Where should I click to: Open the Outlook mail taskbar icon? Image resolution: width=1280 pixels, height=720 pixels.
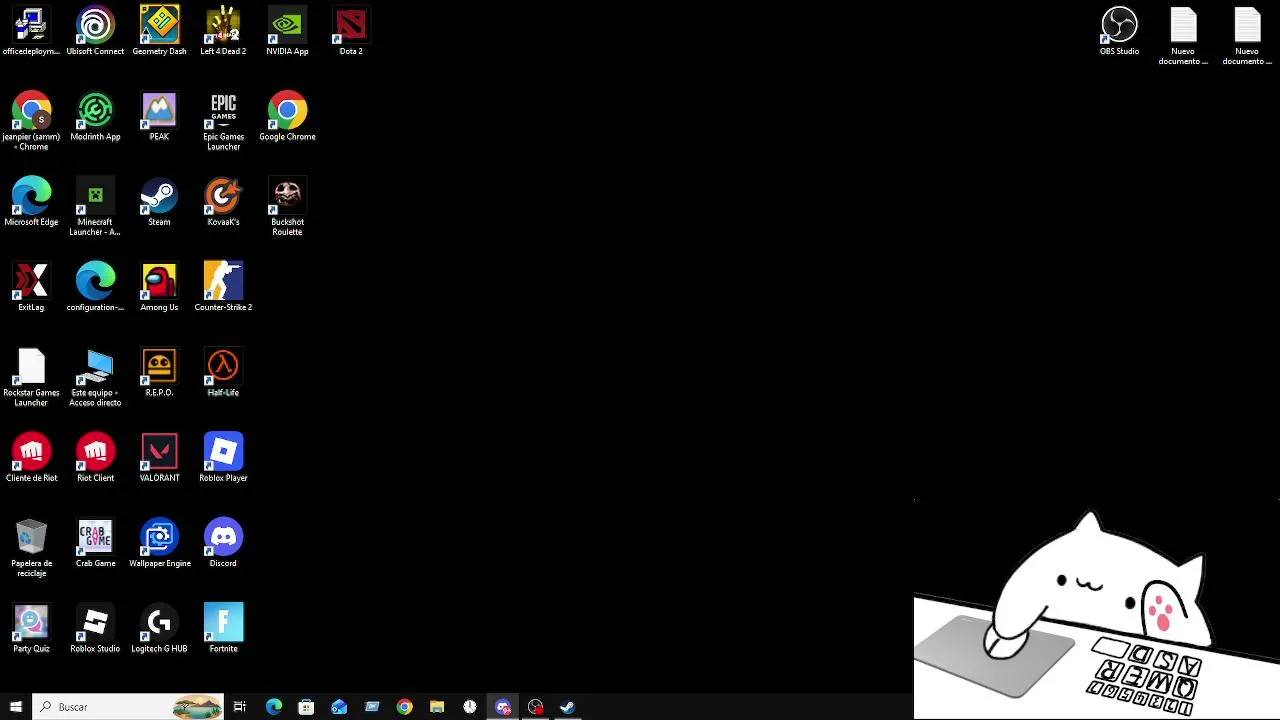coord(339,707)
